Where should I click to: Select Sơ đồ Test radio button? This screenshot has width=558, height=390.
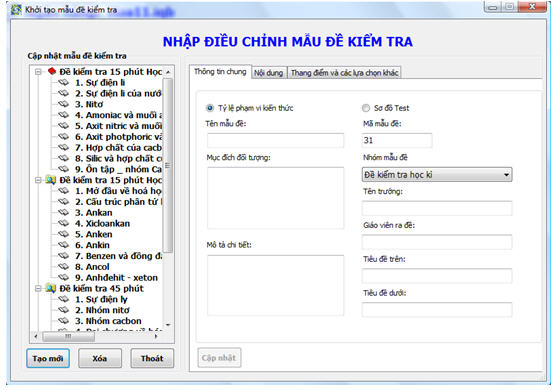[x=366, y=108]
